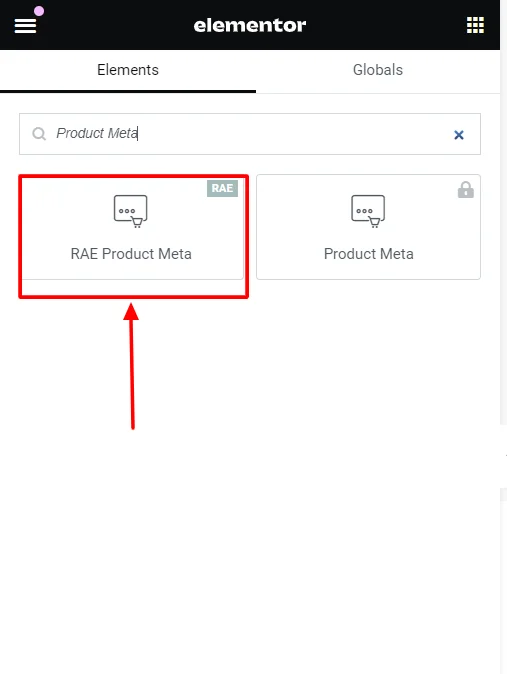
Task: Click the RAE badge on the widget
Action: pos(222,188)
